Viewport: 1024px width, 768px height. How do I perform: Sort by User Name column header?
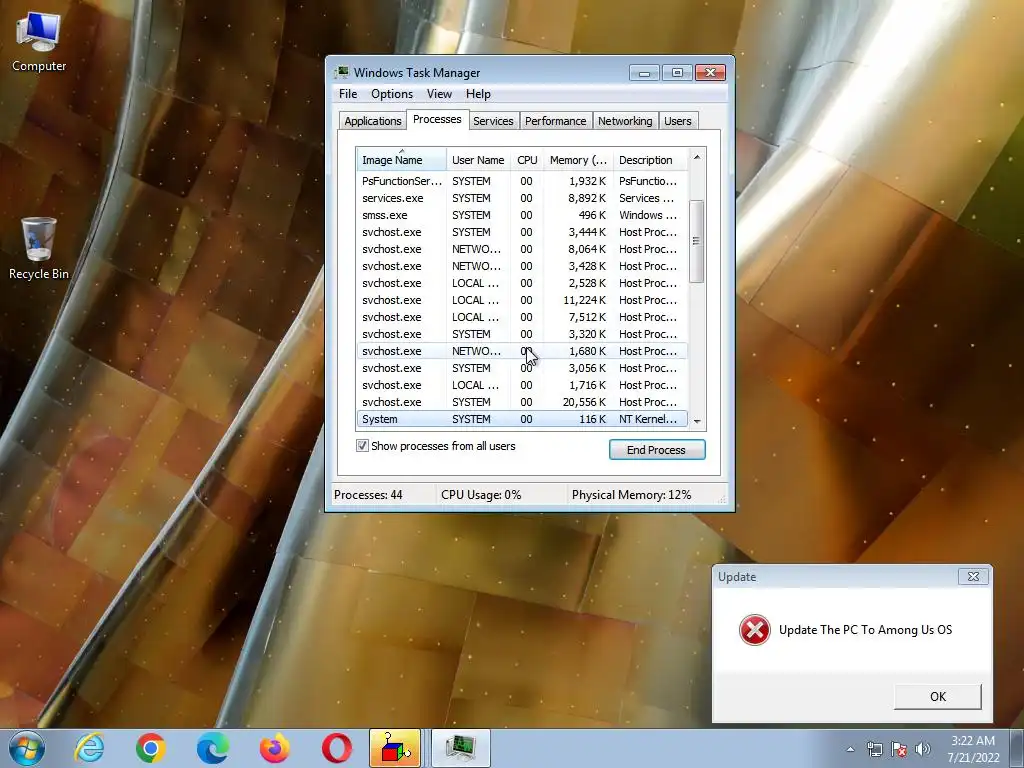tap(479, 160)
